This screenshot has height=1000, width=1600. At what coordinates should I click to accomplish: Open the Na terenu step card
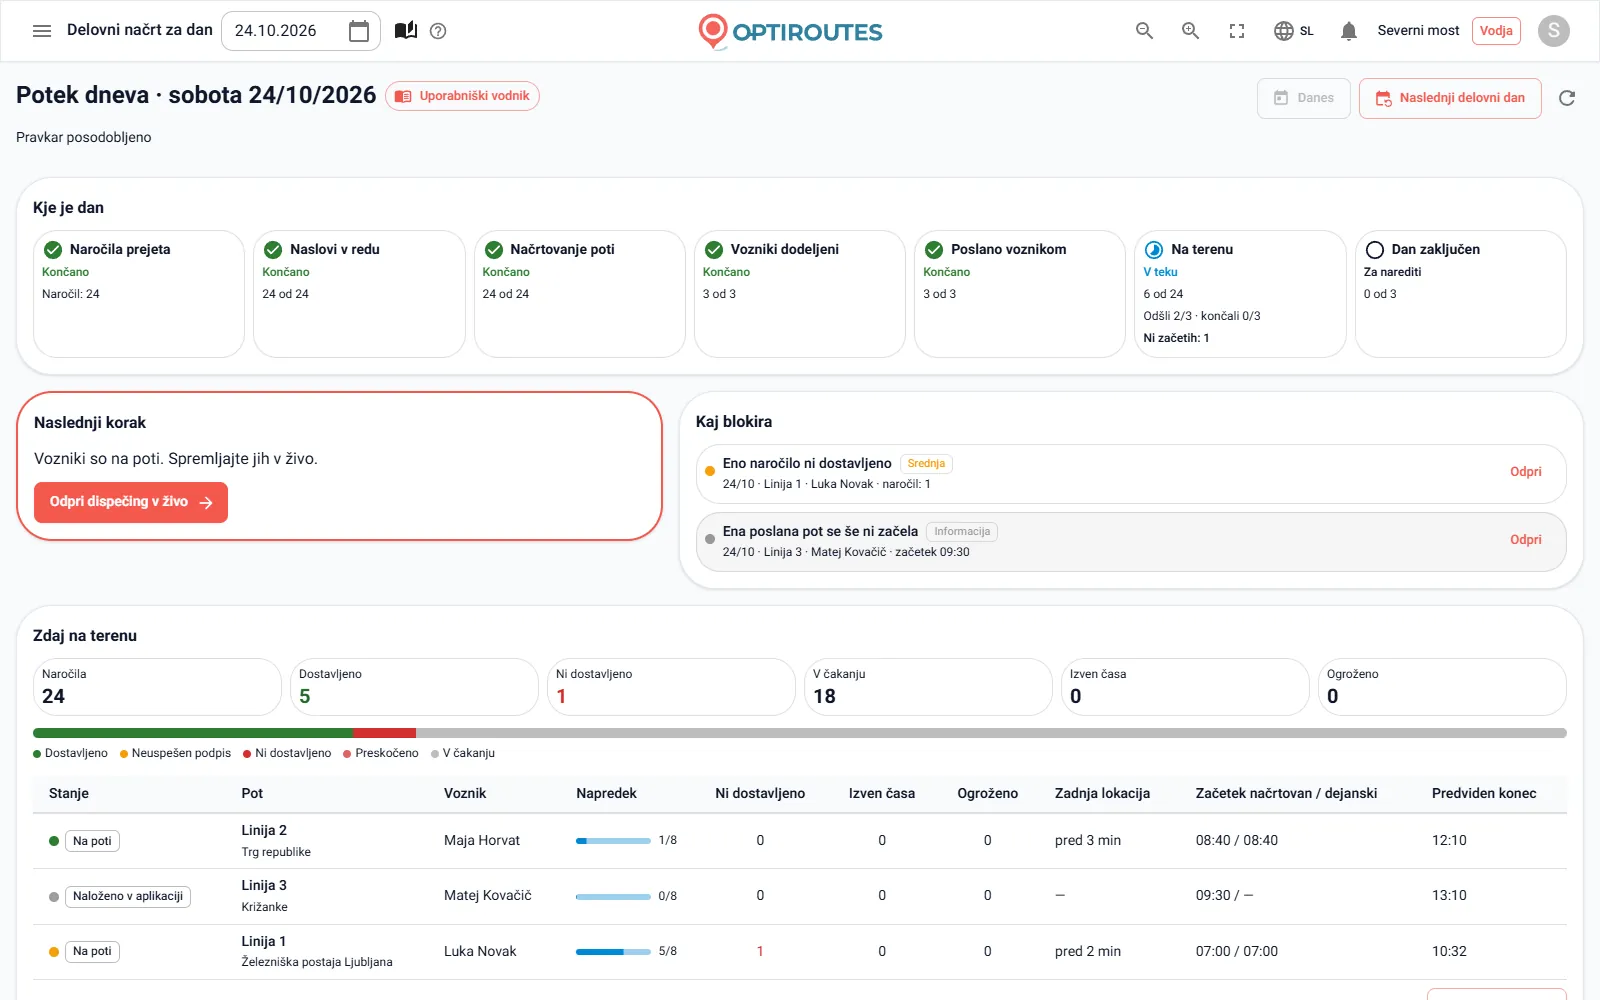tap(1241, 294)
